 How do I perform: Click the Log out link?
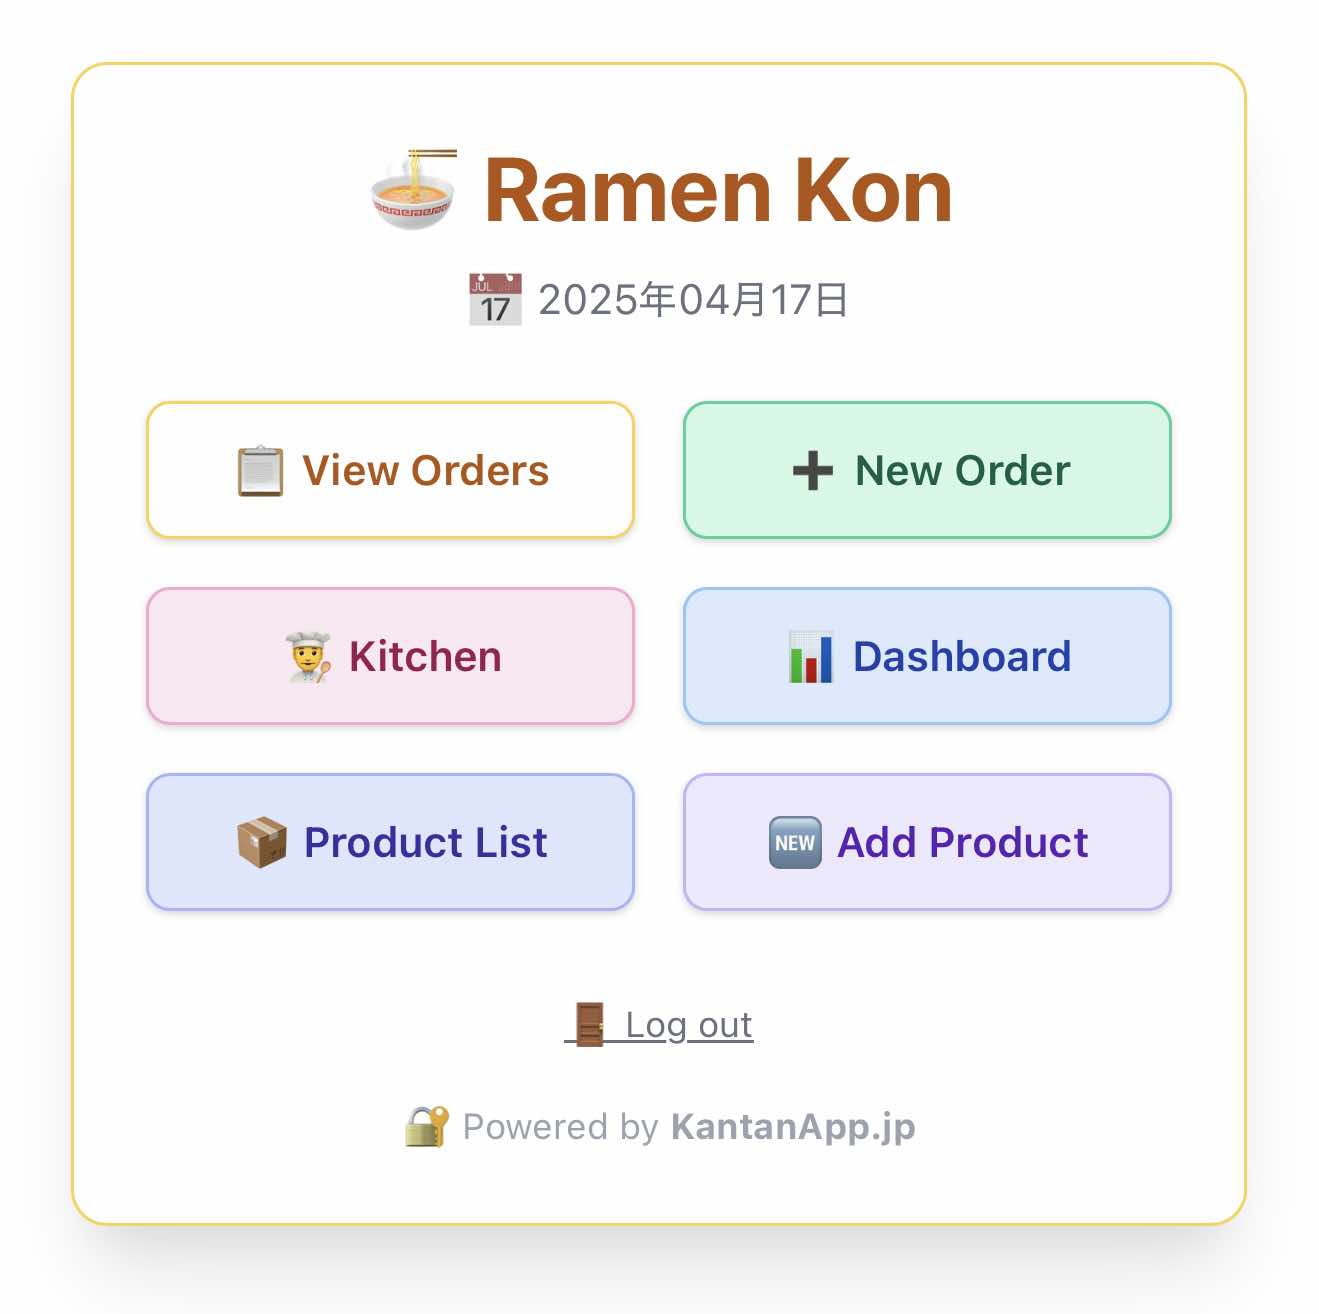pyautogui.click(x=688, y=1025)
